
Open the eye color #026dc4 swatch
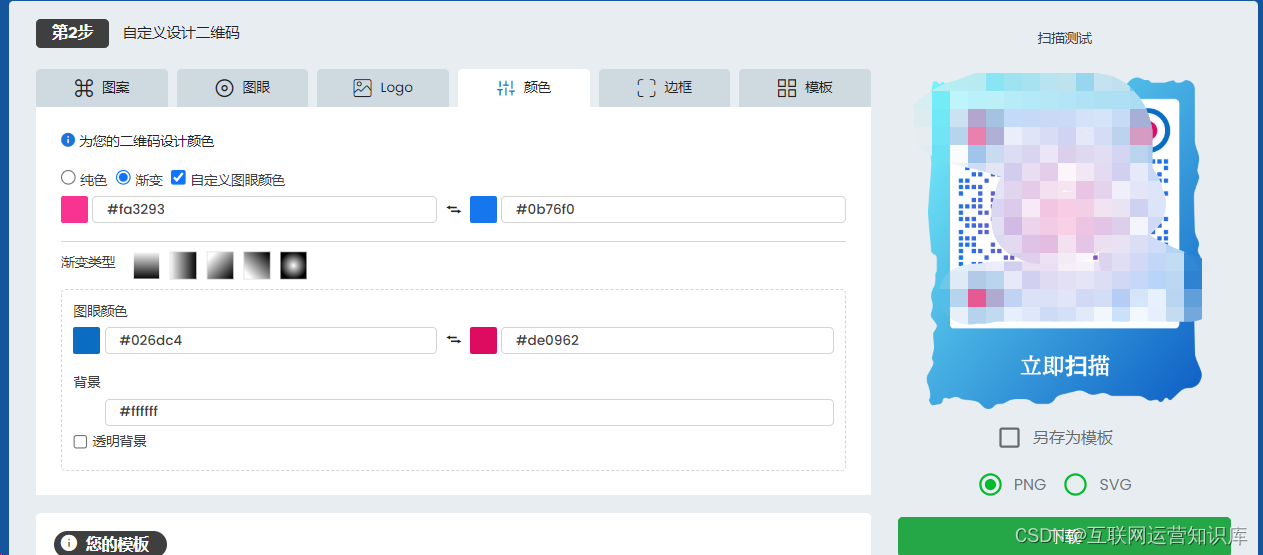[86, 340]
